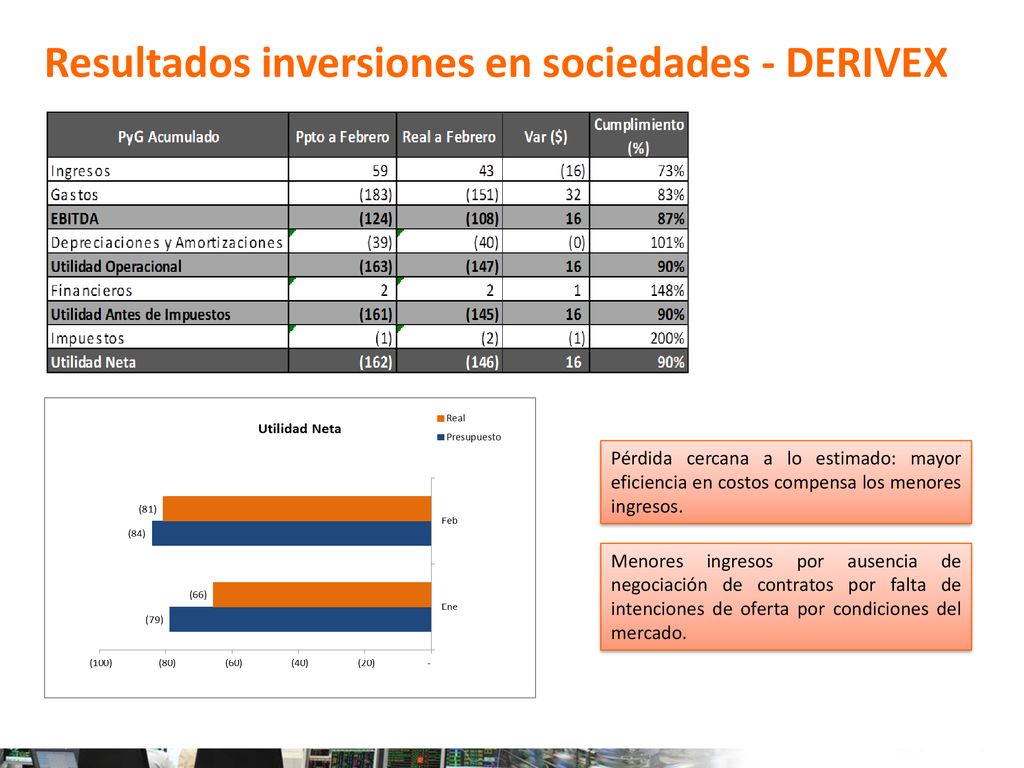Image resolution: width=1024 pixels, height=768 pixels.
Task: Click the (40) axis tick label
Action: click(300, 663)
